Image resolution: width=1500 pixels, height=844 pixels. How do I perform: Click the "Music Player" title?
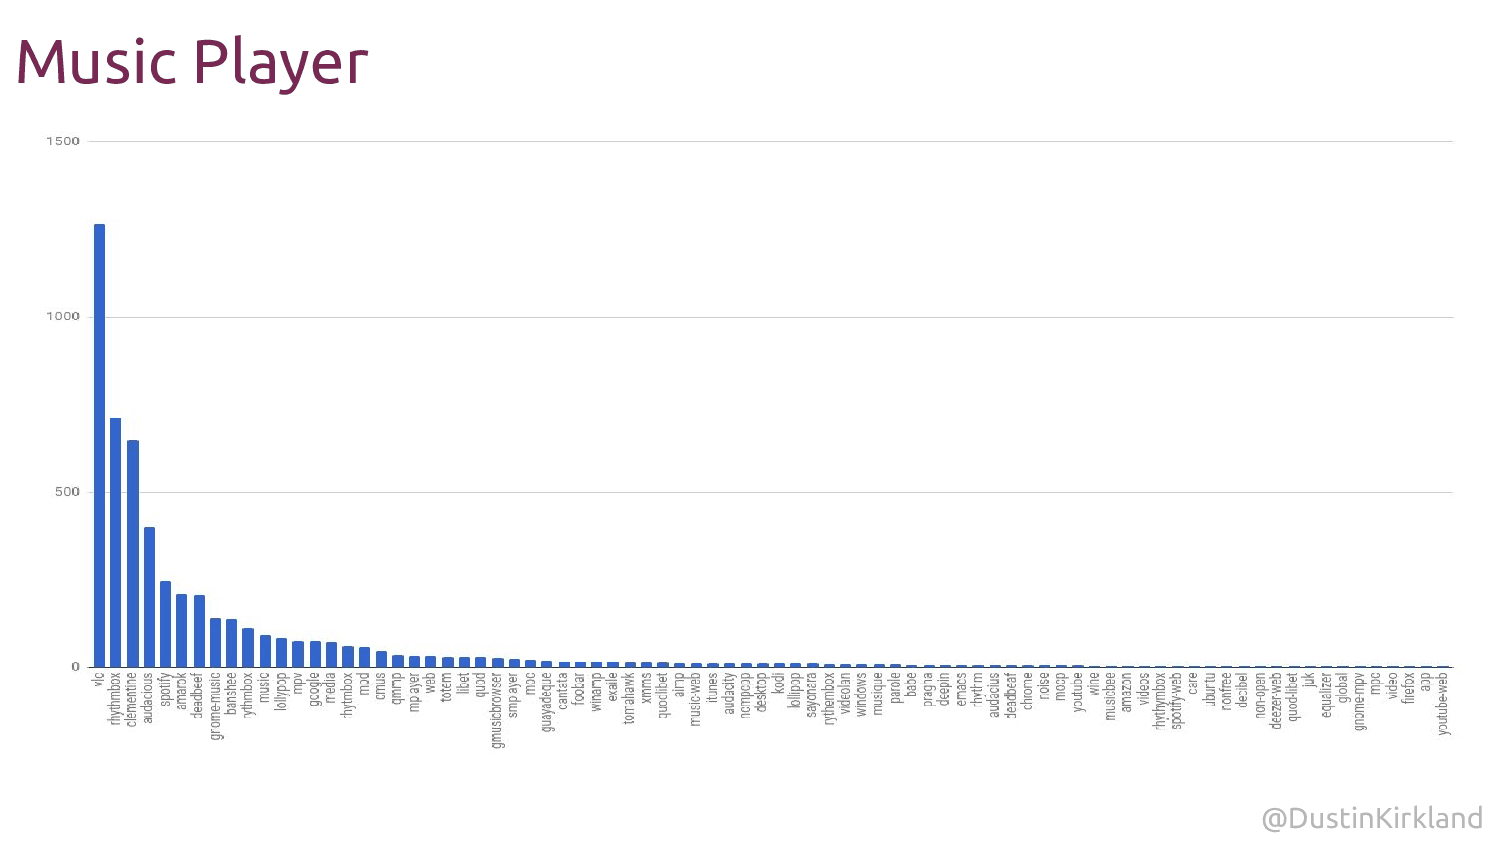[x=192, y=62]
